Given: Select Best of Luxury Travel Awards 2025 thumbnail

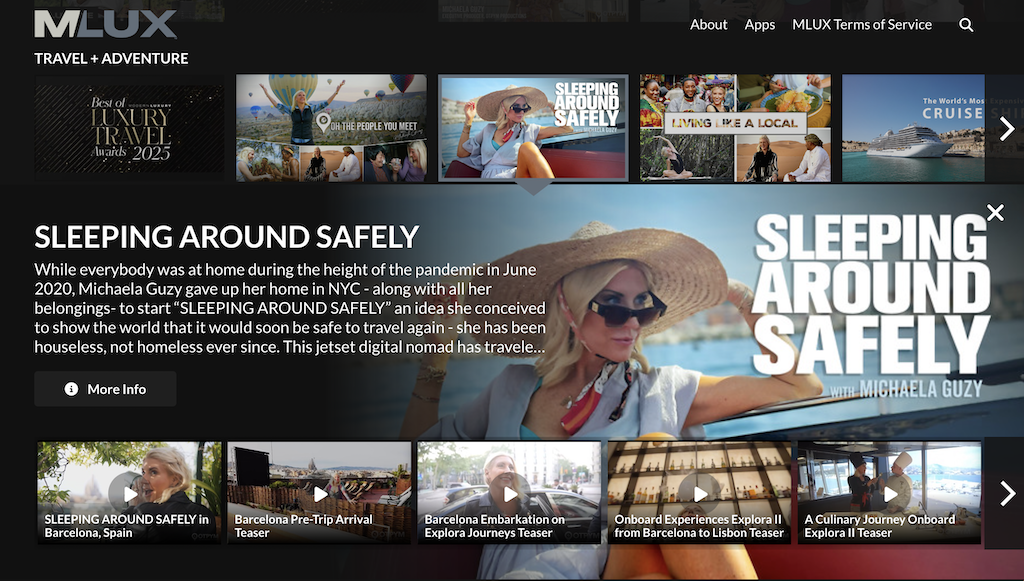Looking at the screenshot, I should [x=129, y=128].
